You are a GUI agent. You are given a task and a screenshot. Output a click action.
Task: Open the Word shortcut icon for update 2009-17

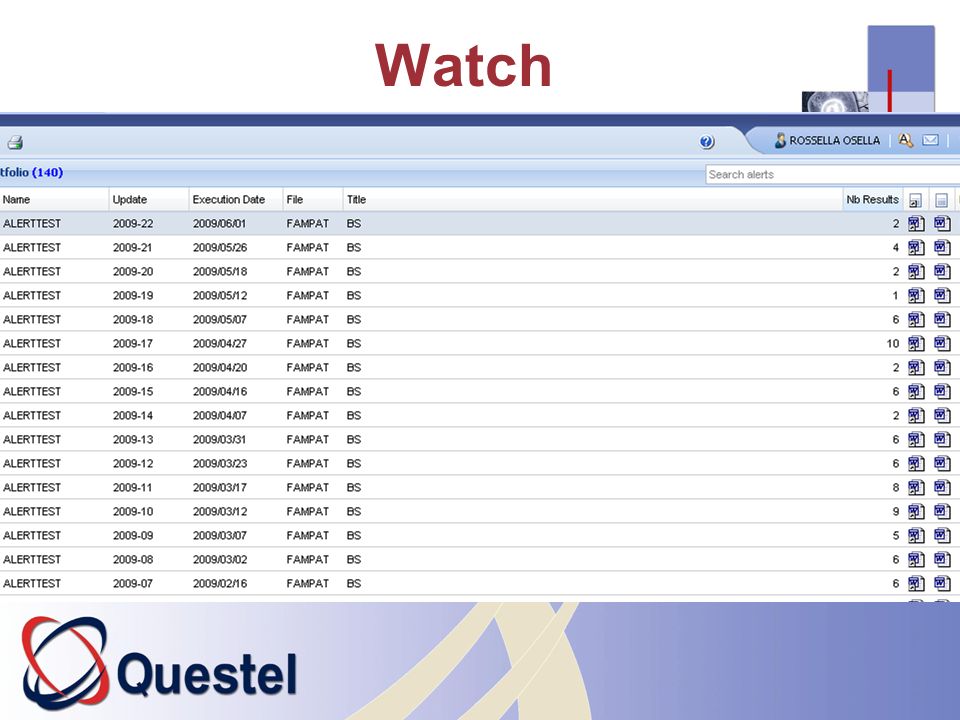(916, 343)
